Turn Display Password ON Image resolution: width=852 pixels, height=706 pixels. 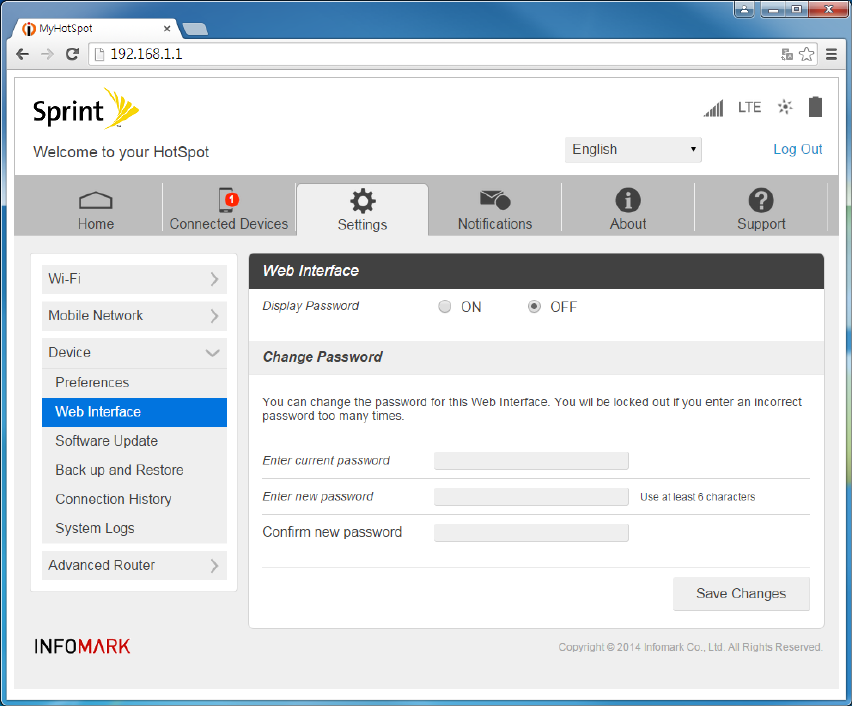(444, 307)
